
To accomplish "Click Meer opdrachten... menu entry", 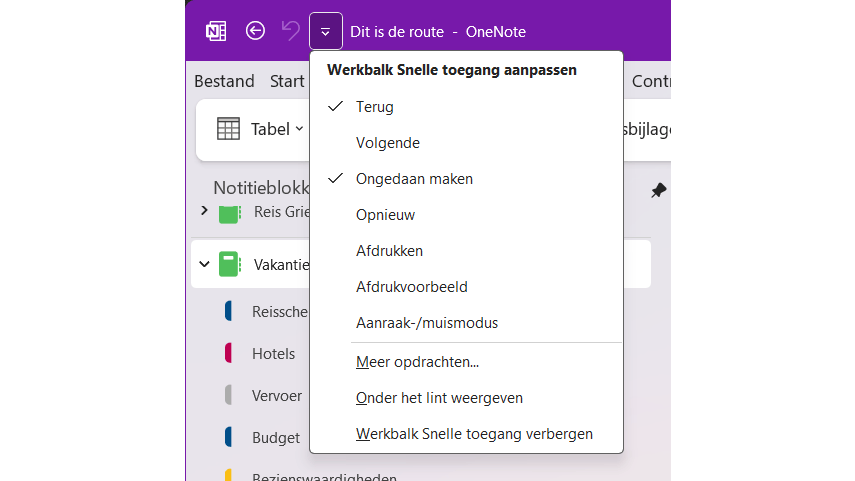I will [417, 362].
